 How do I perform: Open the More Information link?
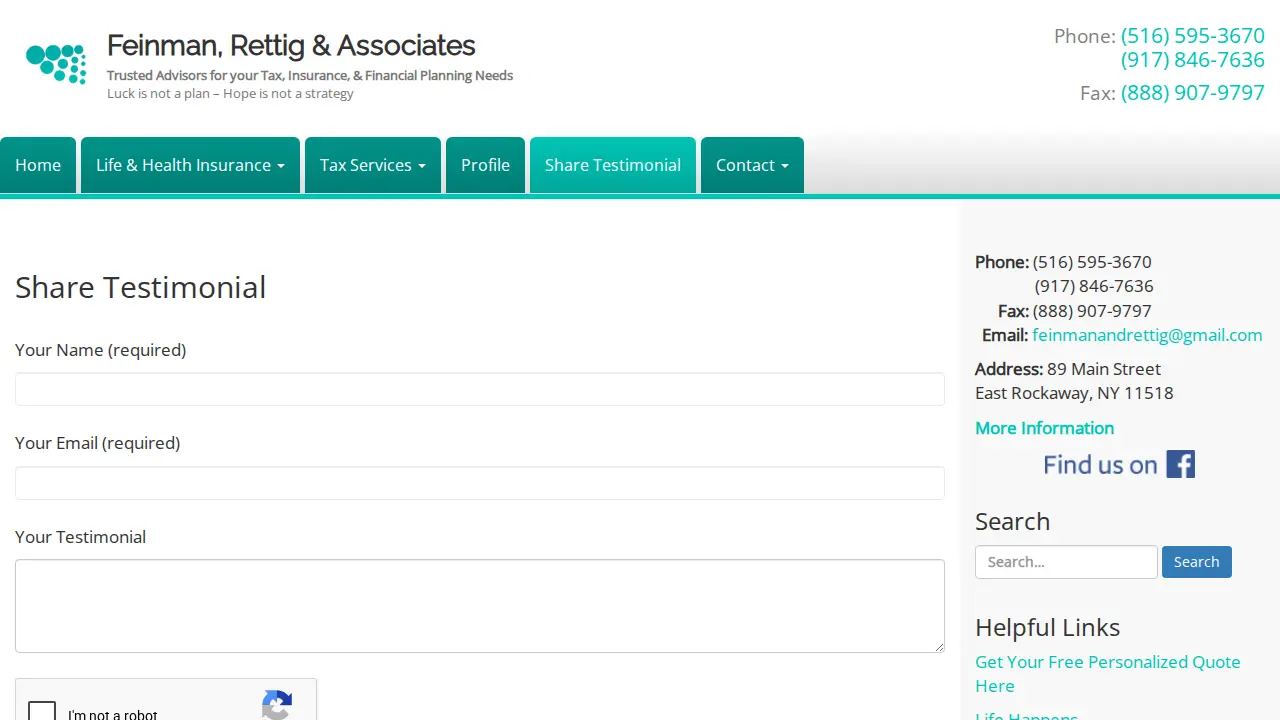click(x=1044, y=428)
